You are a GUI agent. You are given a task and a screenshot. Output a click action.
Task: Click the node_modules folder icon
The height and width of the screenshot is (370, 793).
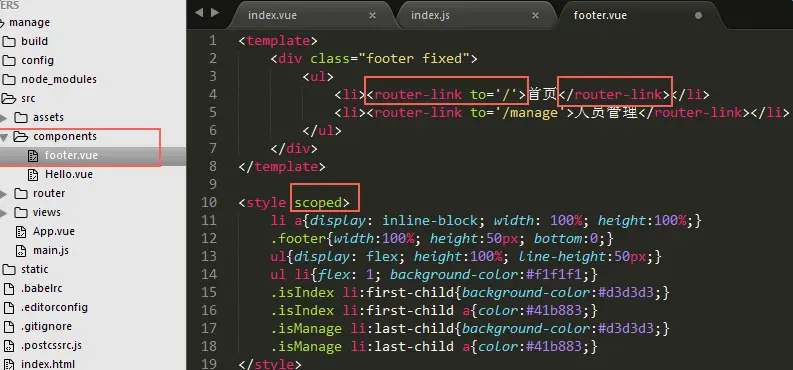click(9, 79)
